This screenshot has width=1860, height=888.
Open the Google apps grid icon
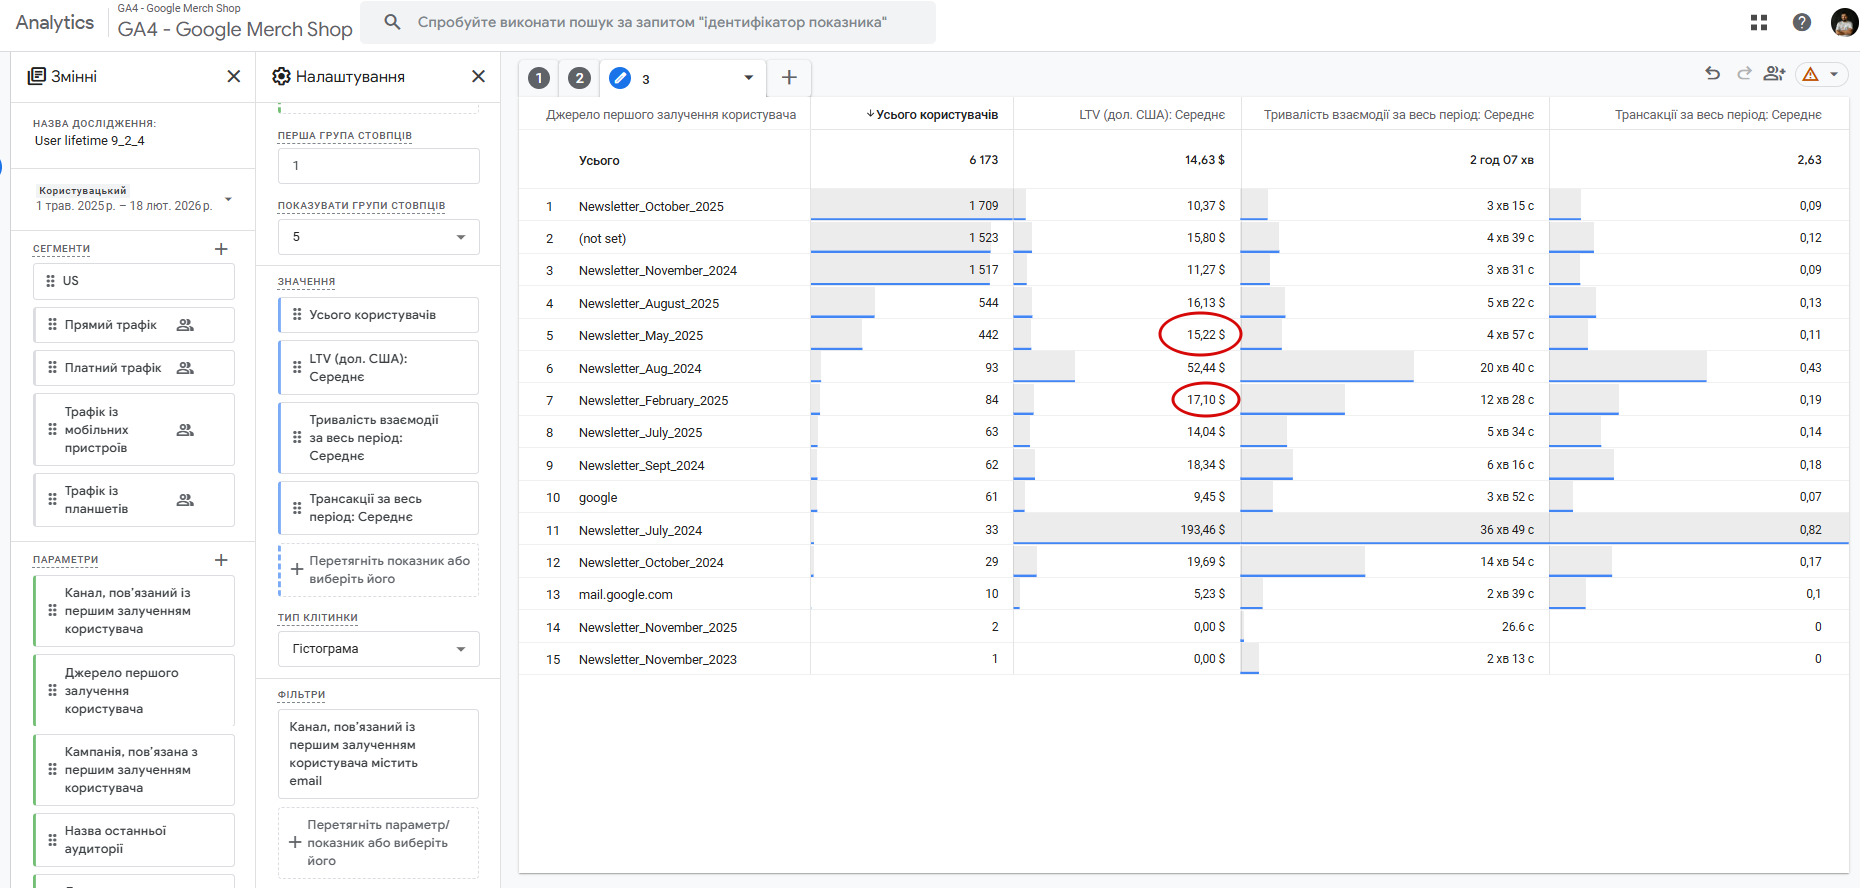tap(1759, 22)
